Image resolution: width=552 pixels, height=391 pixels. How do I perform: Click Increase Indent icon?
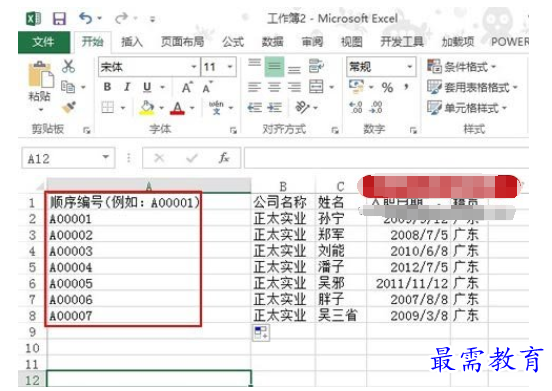click(274, 107)
